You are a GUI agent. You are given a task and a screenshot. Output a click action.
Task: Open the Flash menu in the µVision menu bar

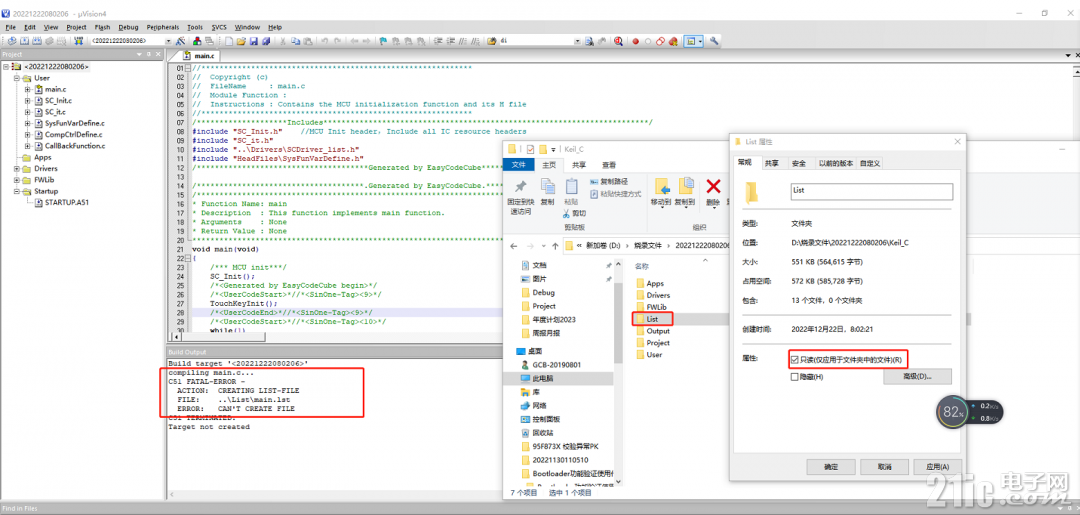[x=102, y=27]
